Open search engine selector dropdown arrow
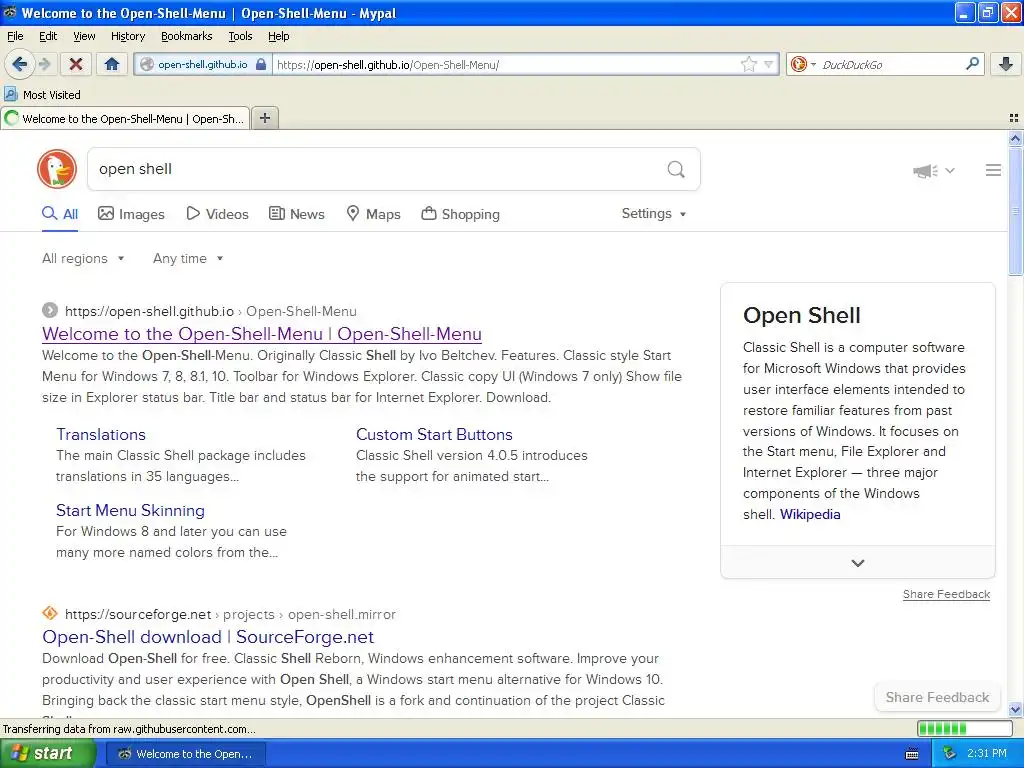 tap(813, 64)
